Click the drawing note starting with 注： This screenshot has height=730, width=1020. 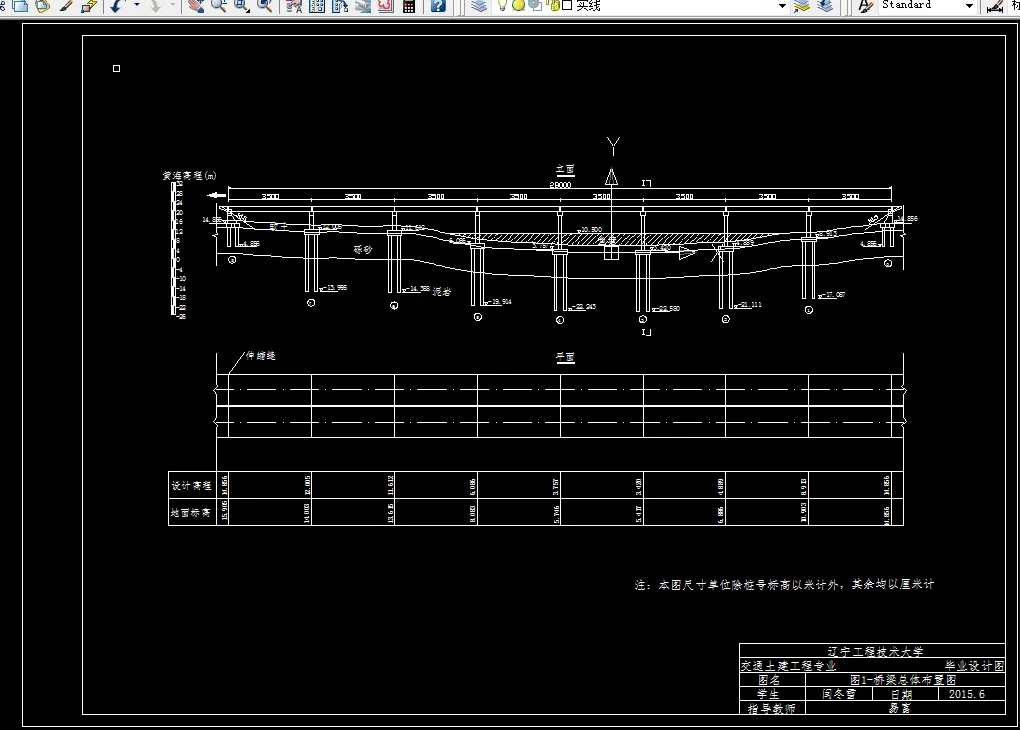coord(785,585)
